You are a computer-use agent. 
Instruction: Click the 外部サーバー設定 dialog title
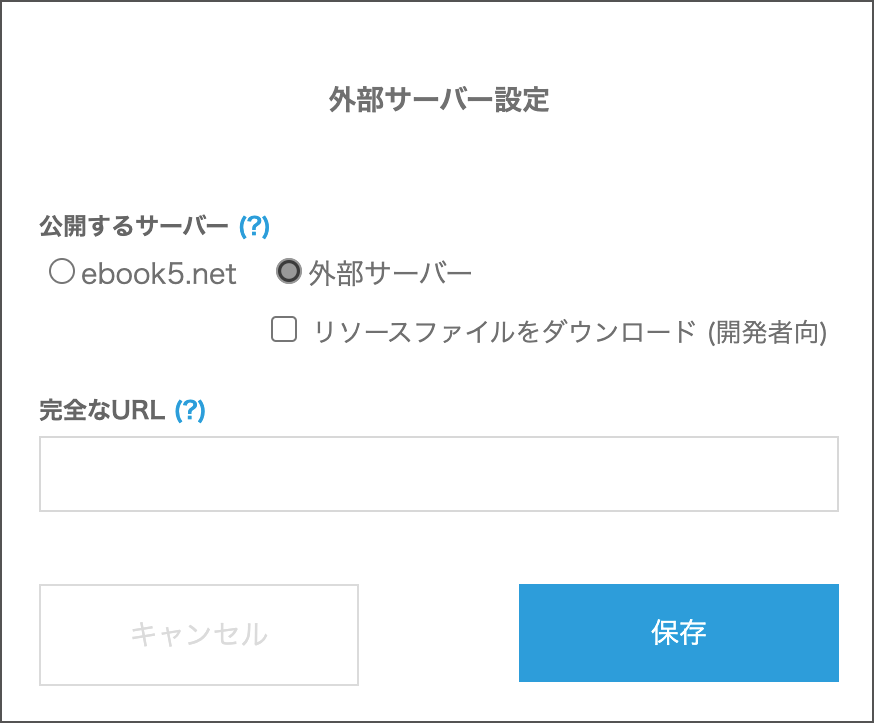tap(439, 100)
